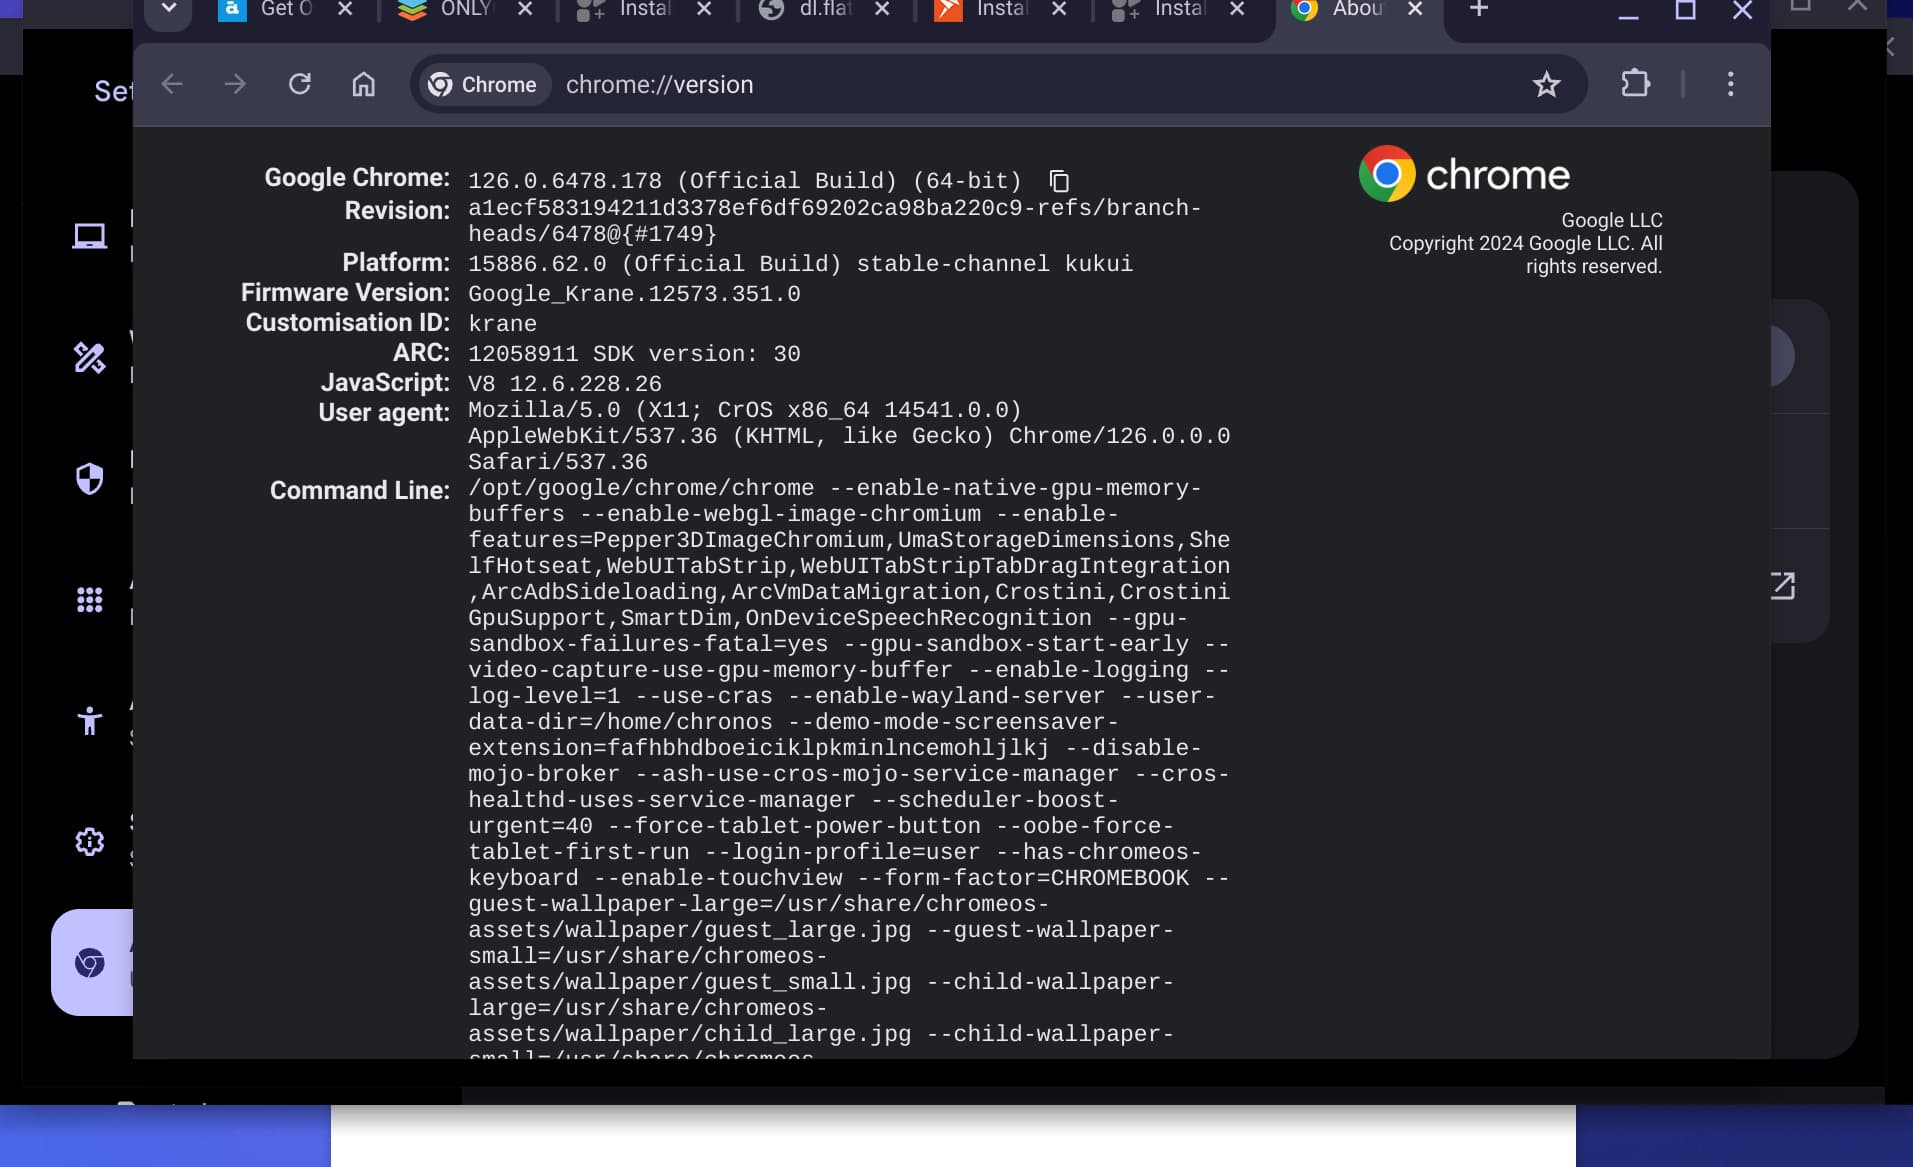Reload the chrome://version page
The width and height of the screenshot is (1913, 1167).
point(299,84)
